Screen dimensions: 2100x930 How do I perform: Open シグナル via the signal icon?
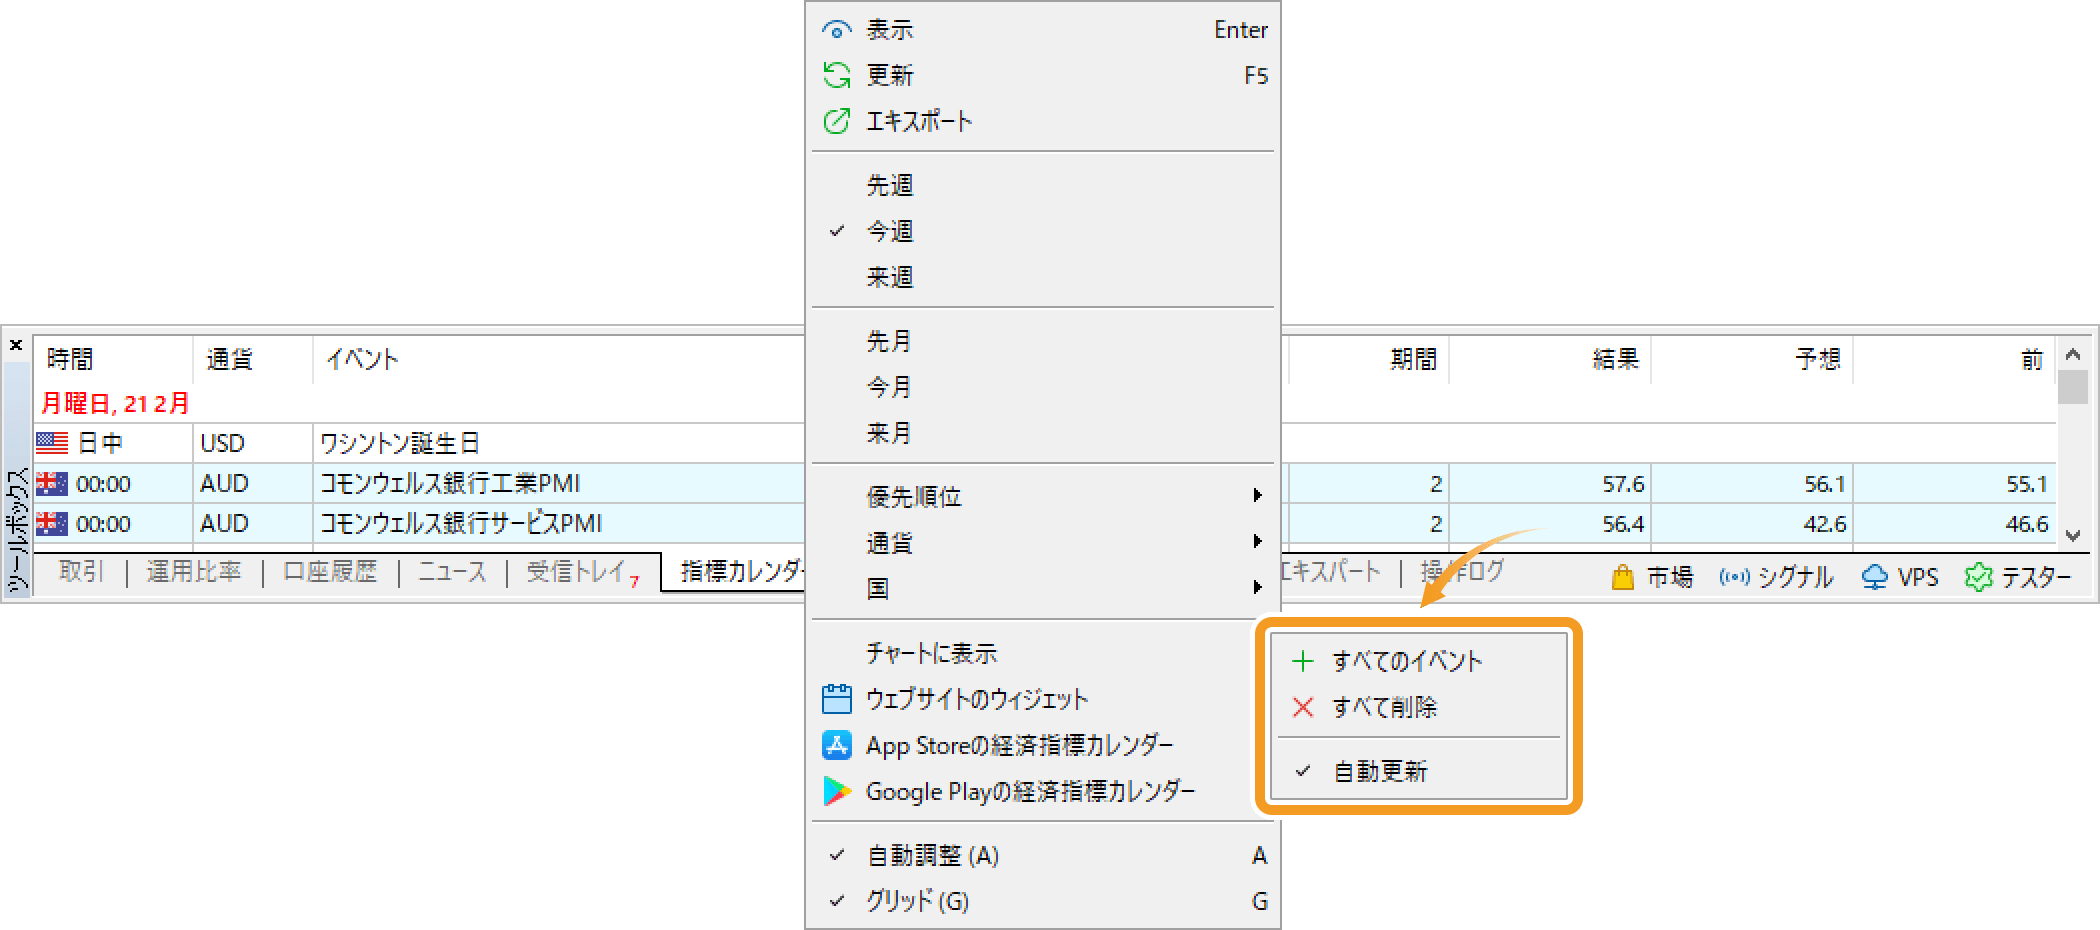pyautogui.click(x=1734, y=577)
